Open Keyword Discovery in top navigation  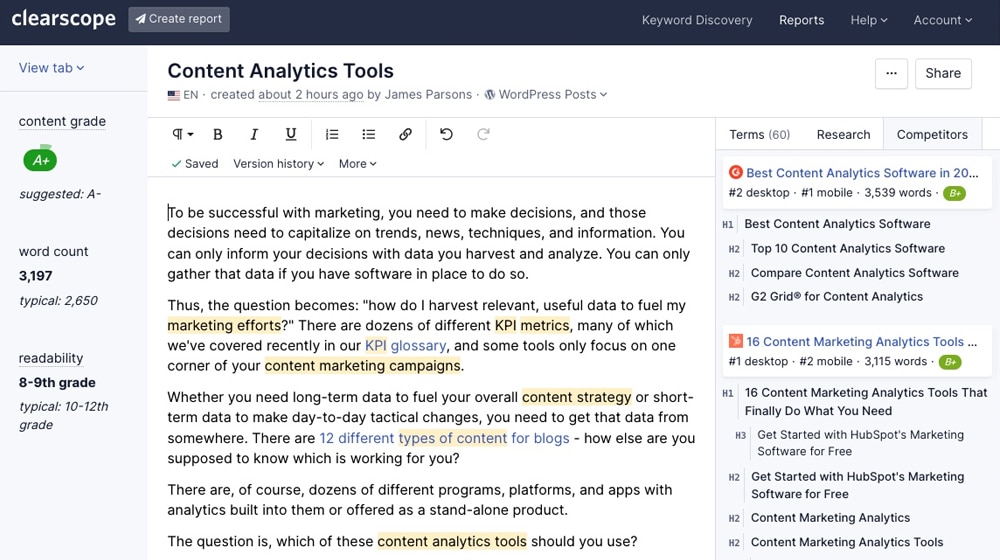pos(696,20)
